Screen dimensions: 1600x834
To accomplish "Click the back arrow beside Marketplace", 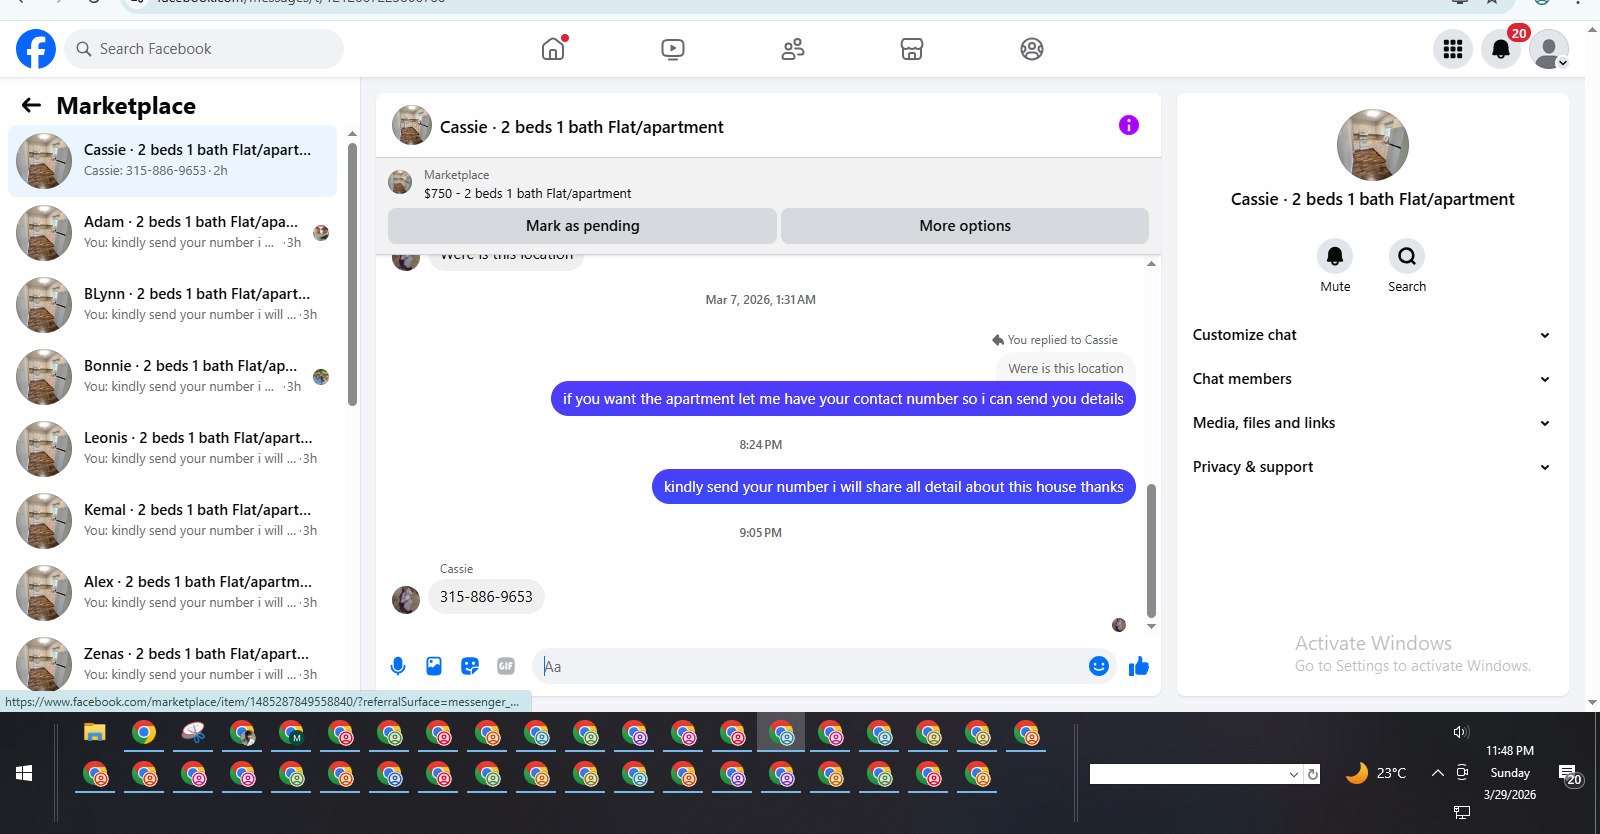I will tap(31, 105).
